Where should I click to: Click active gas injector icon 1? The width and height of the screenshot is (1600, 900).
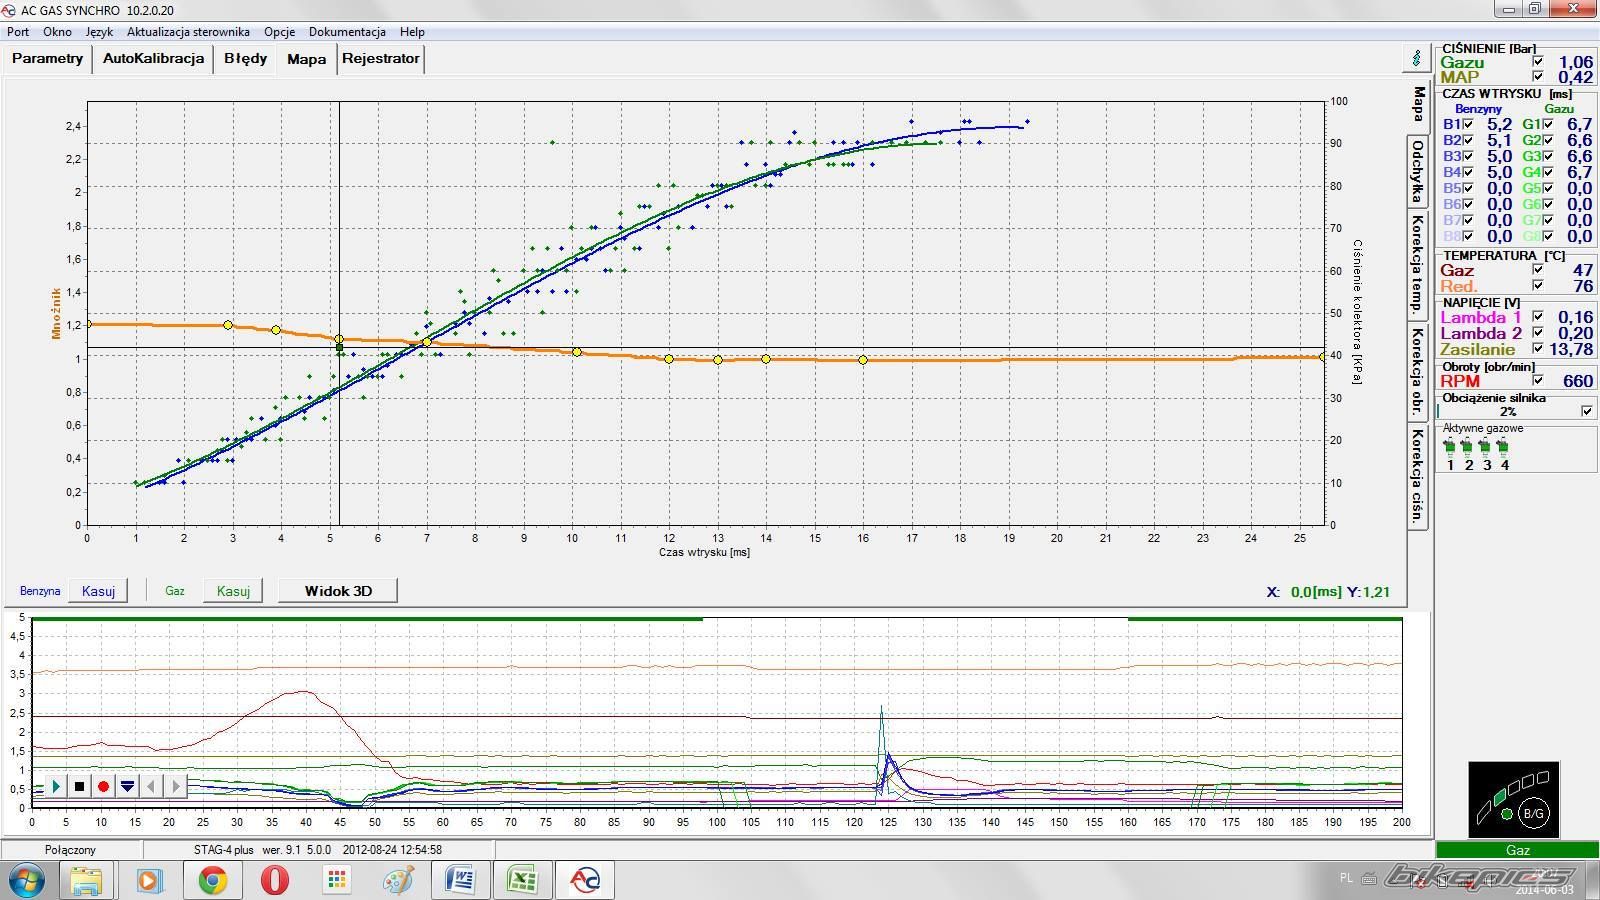[x=1450, y=449]
